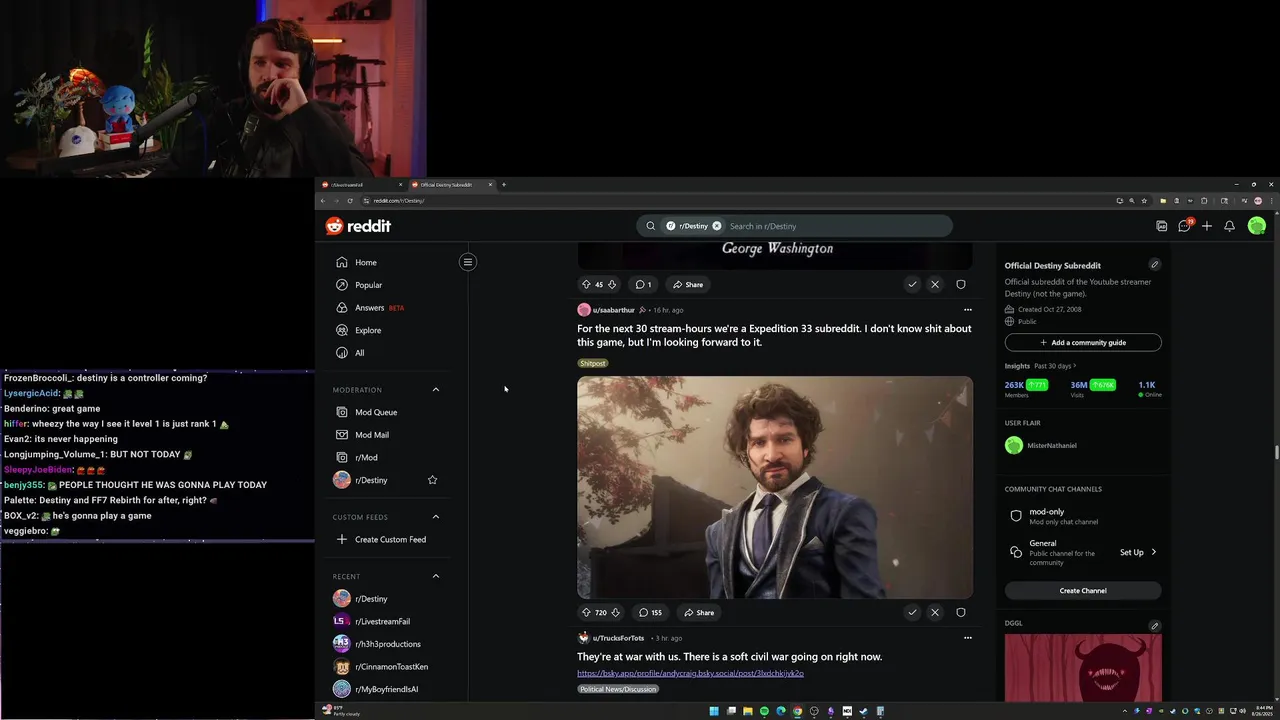Downvote the Expedition 33 post with 720 points

pos(616,612)
